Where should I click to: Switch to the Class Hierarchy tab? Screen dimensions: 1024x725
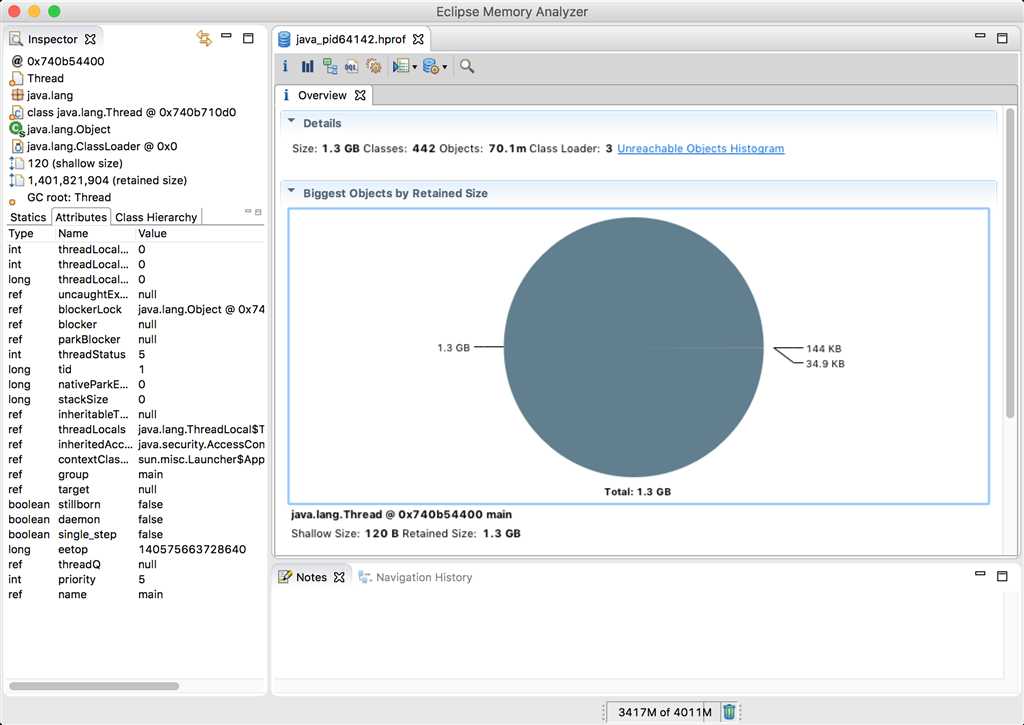click(156, 217)
